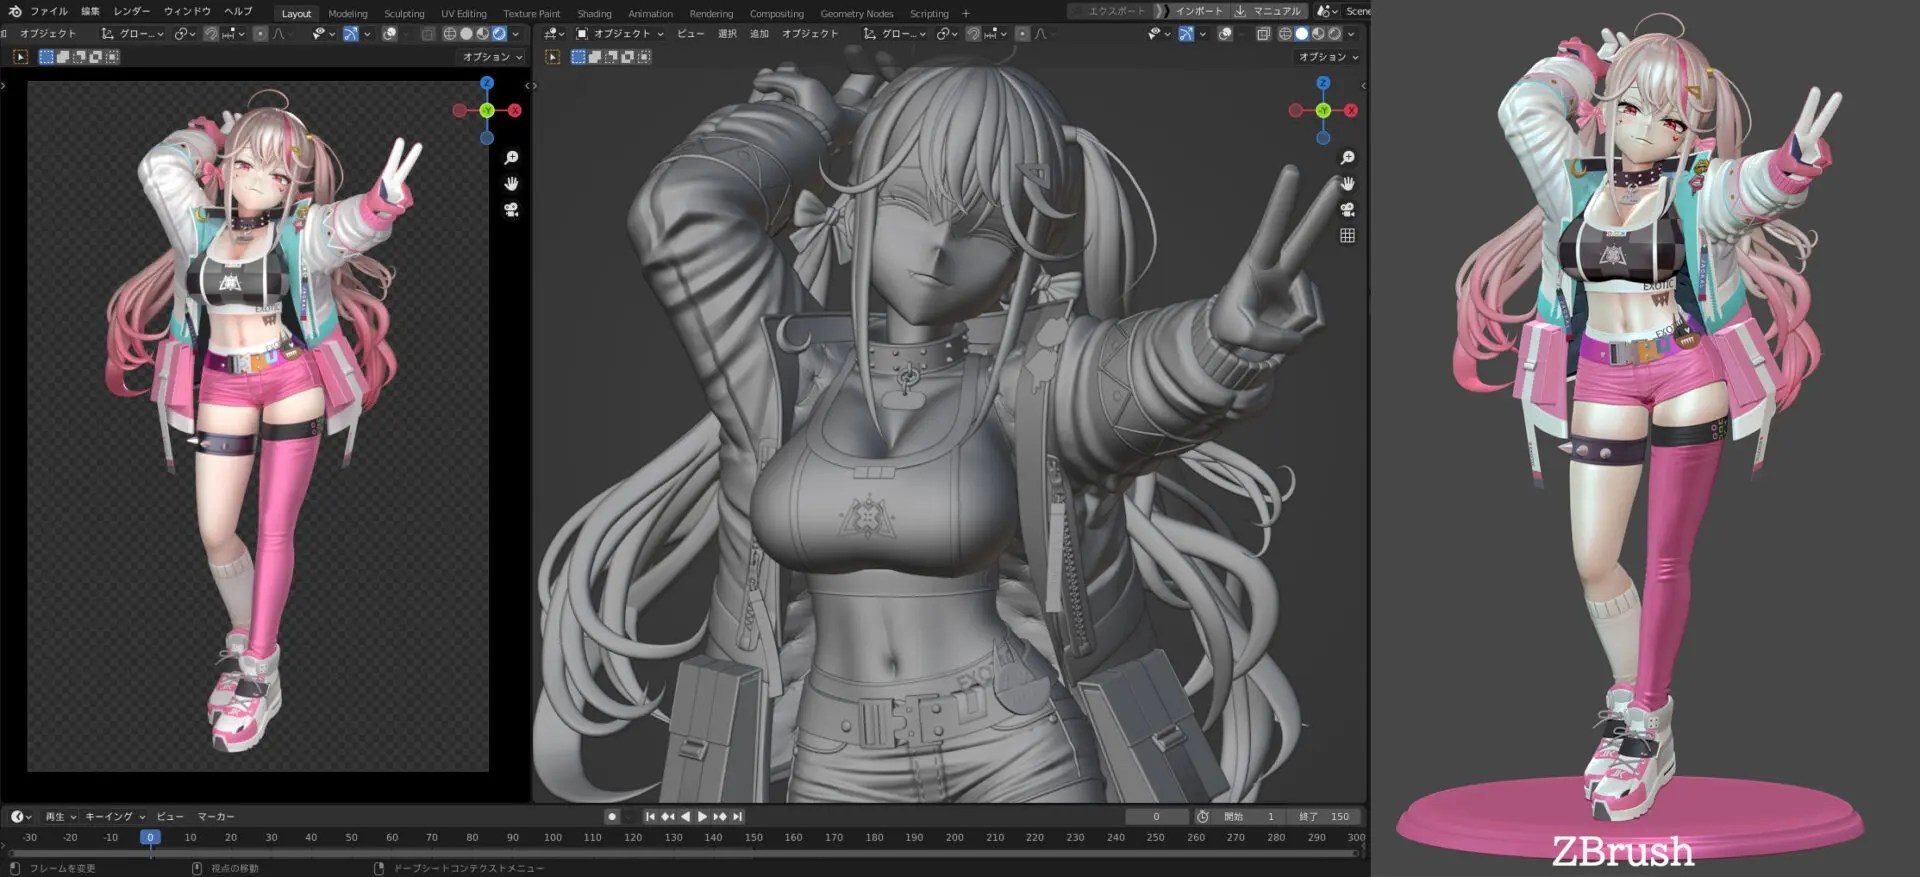Open the ウィンドウ menu
This screenshot has height=877, width=1920.
pyautogui.click(x=187, y=11)
